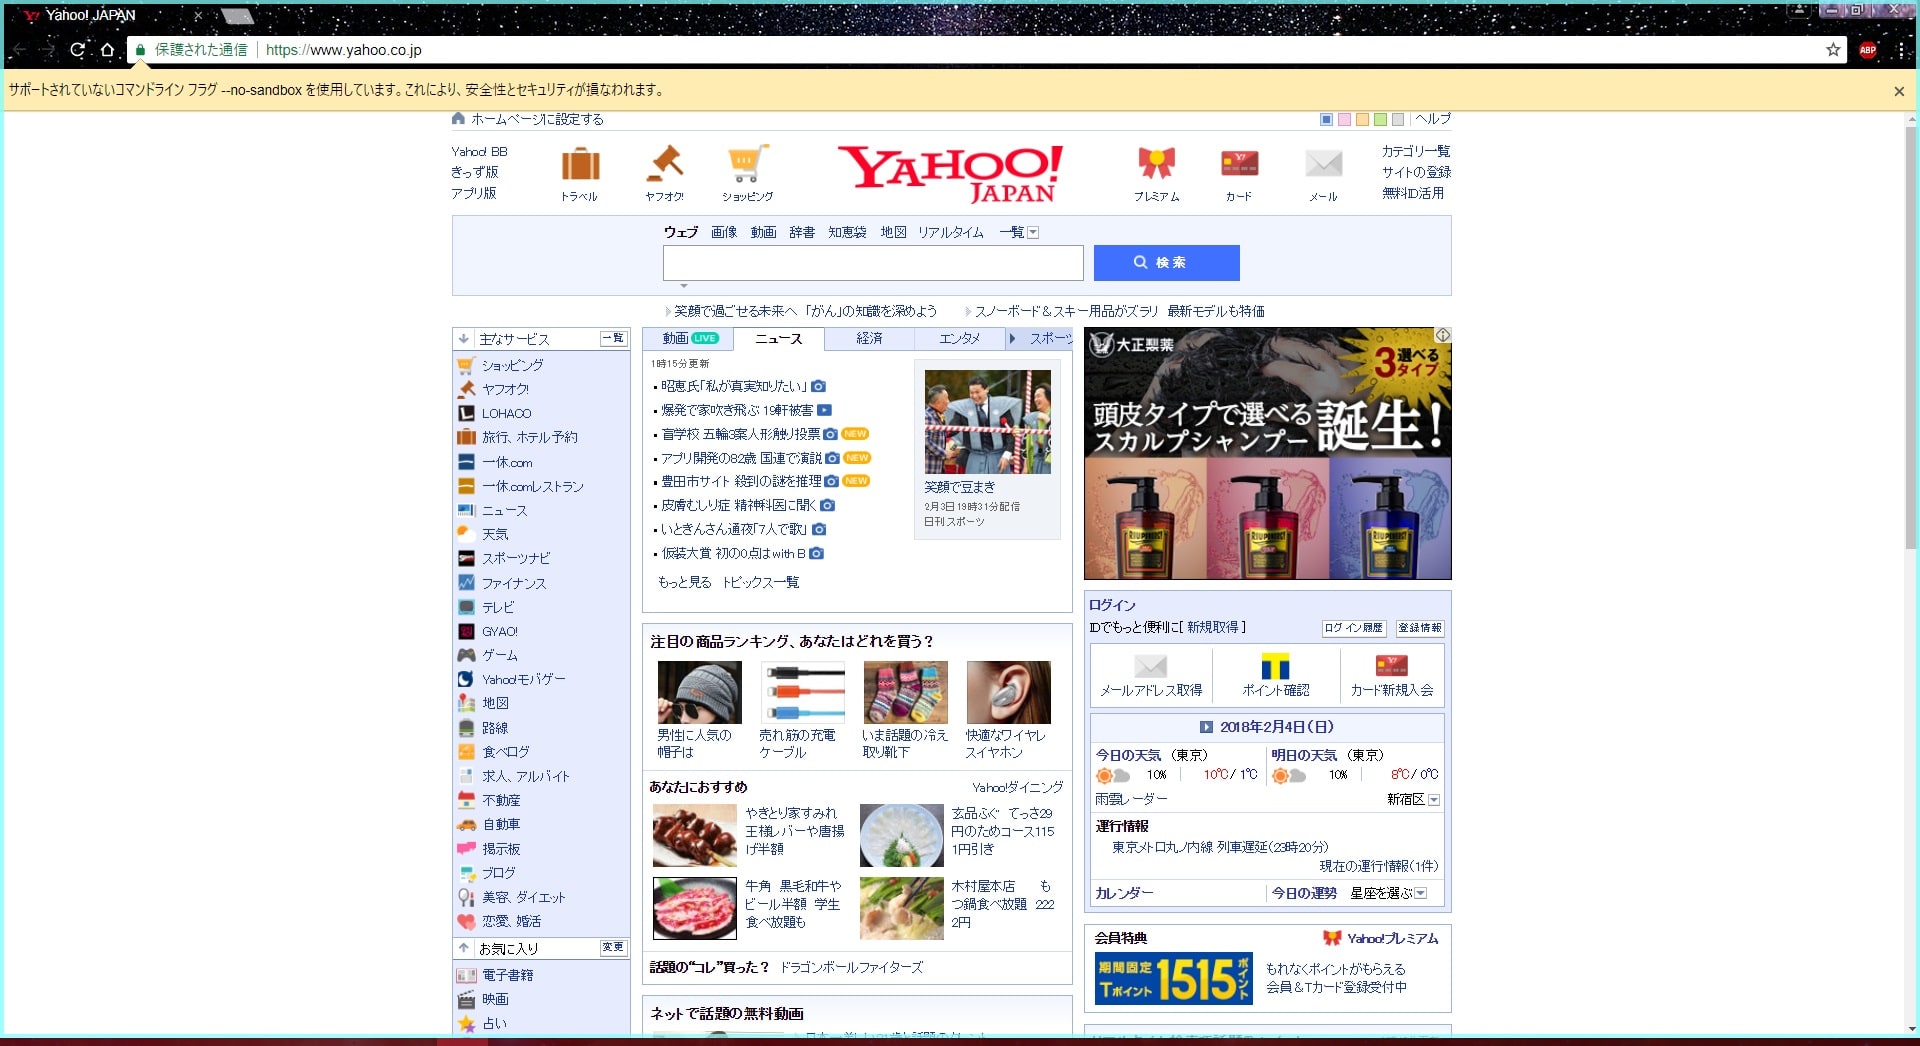
Task: Expand the 一覧 search category dropdown
Action: pos(1034,233)
